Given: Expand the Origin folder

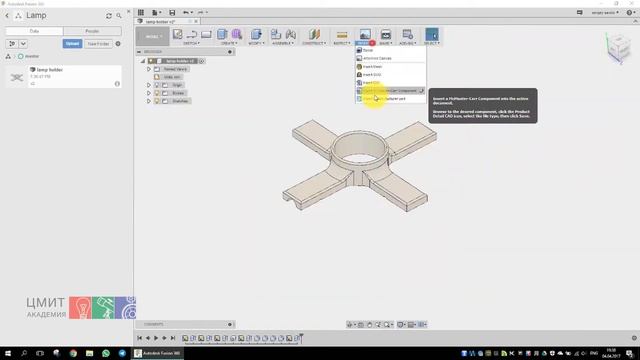Looking at the screenshot, I should point(149,85).
